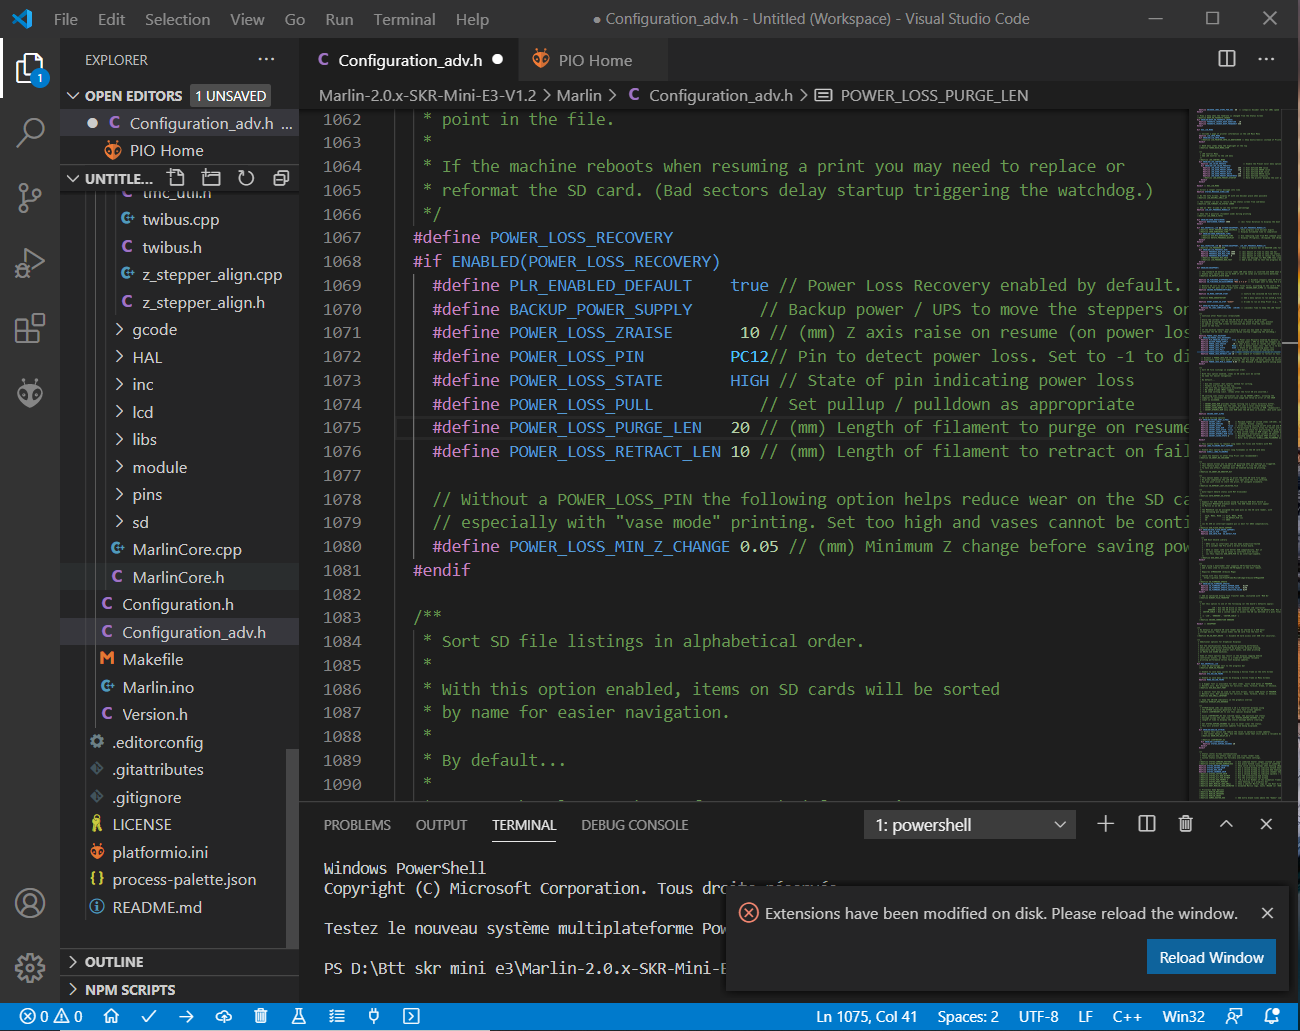Click the Explorer sidebar vertical scrollbar

pyautogui.click(x=292, y=848)
